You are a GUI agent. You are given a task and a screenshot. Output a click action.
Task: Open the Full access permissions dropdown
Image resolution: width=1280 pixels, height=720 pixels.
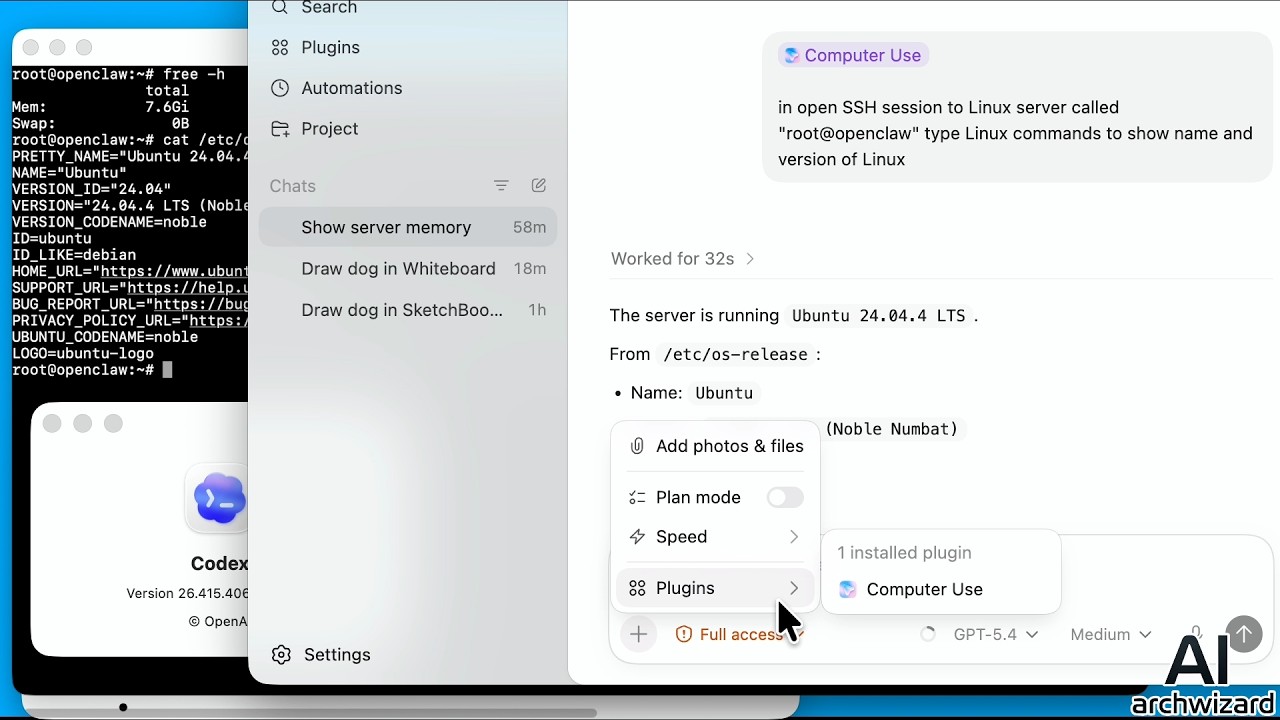coord(740,634)
